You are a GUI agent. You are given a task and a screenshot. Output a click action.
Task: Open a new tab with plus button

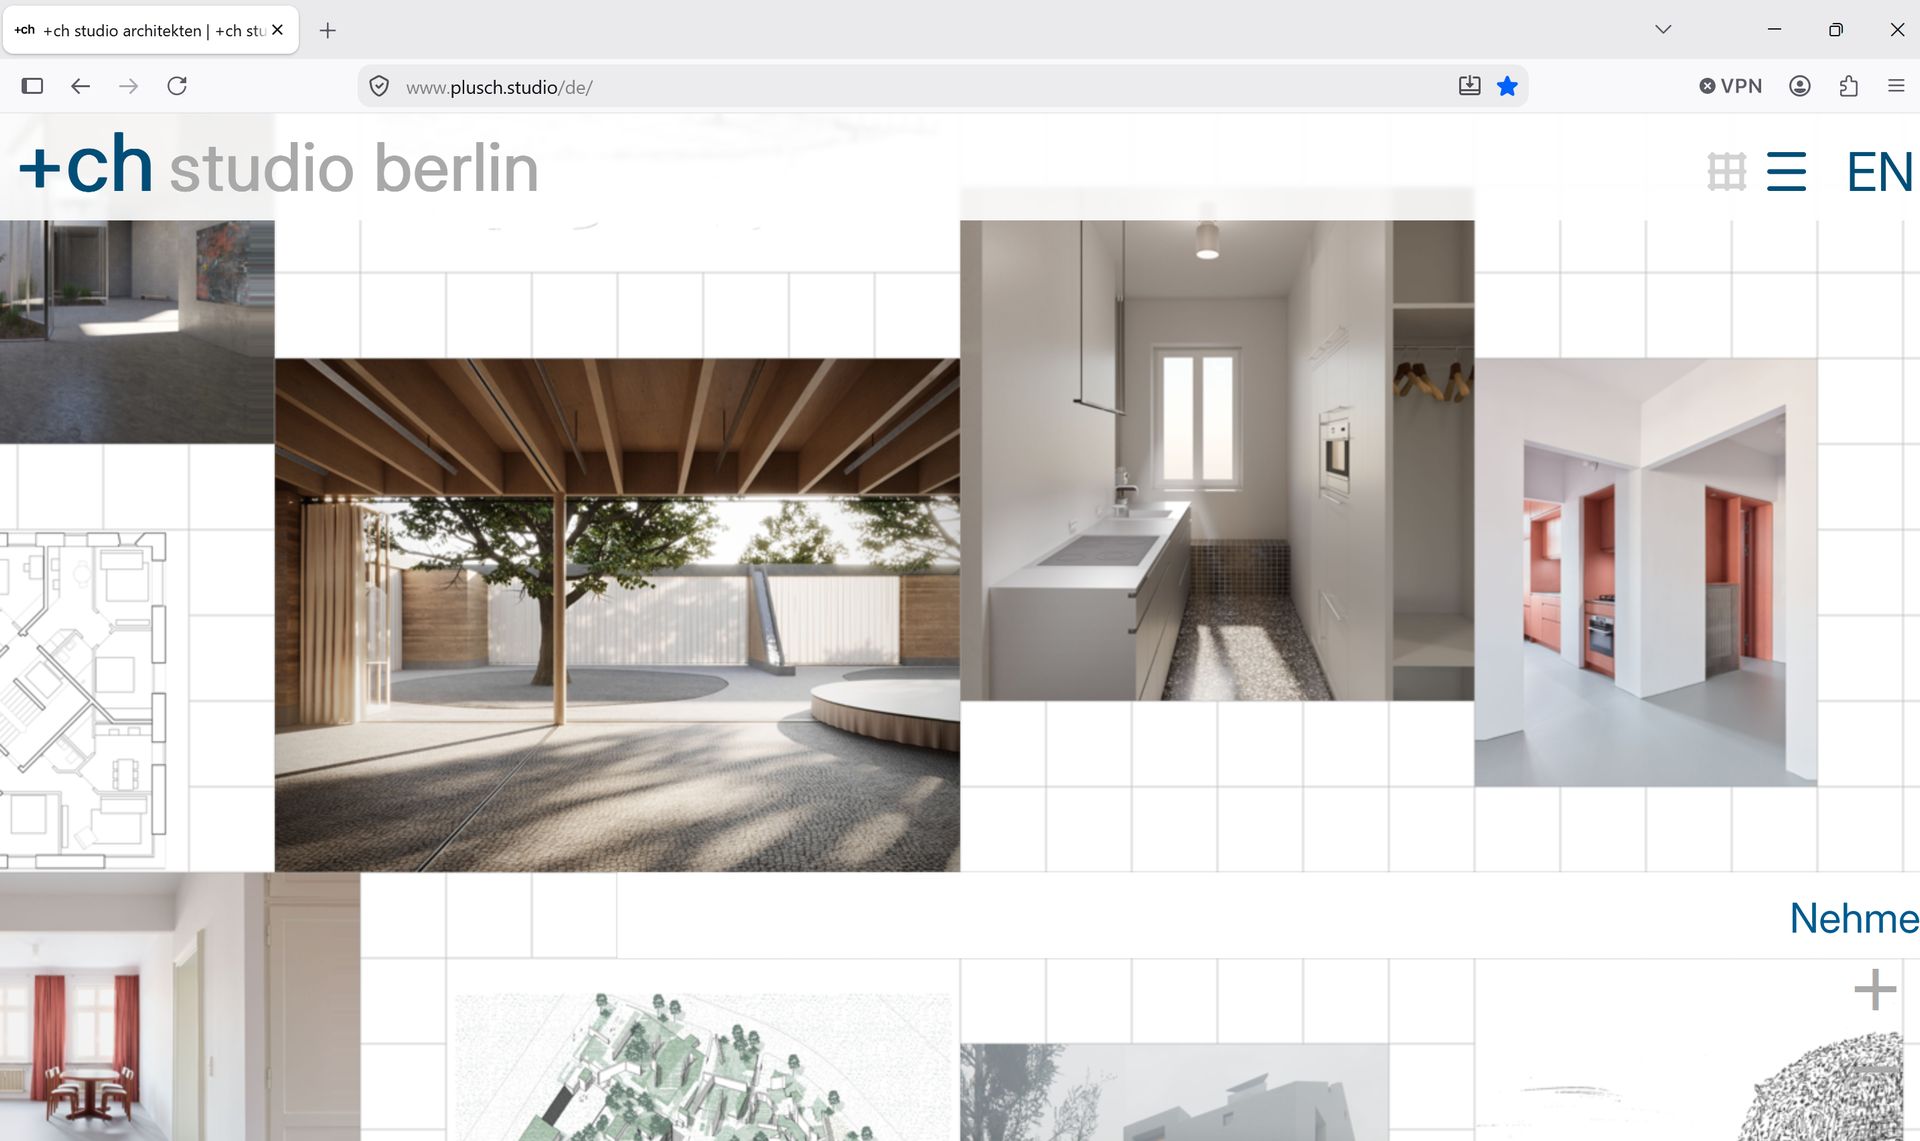[327, 30]
